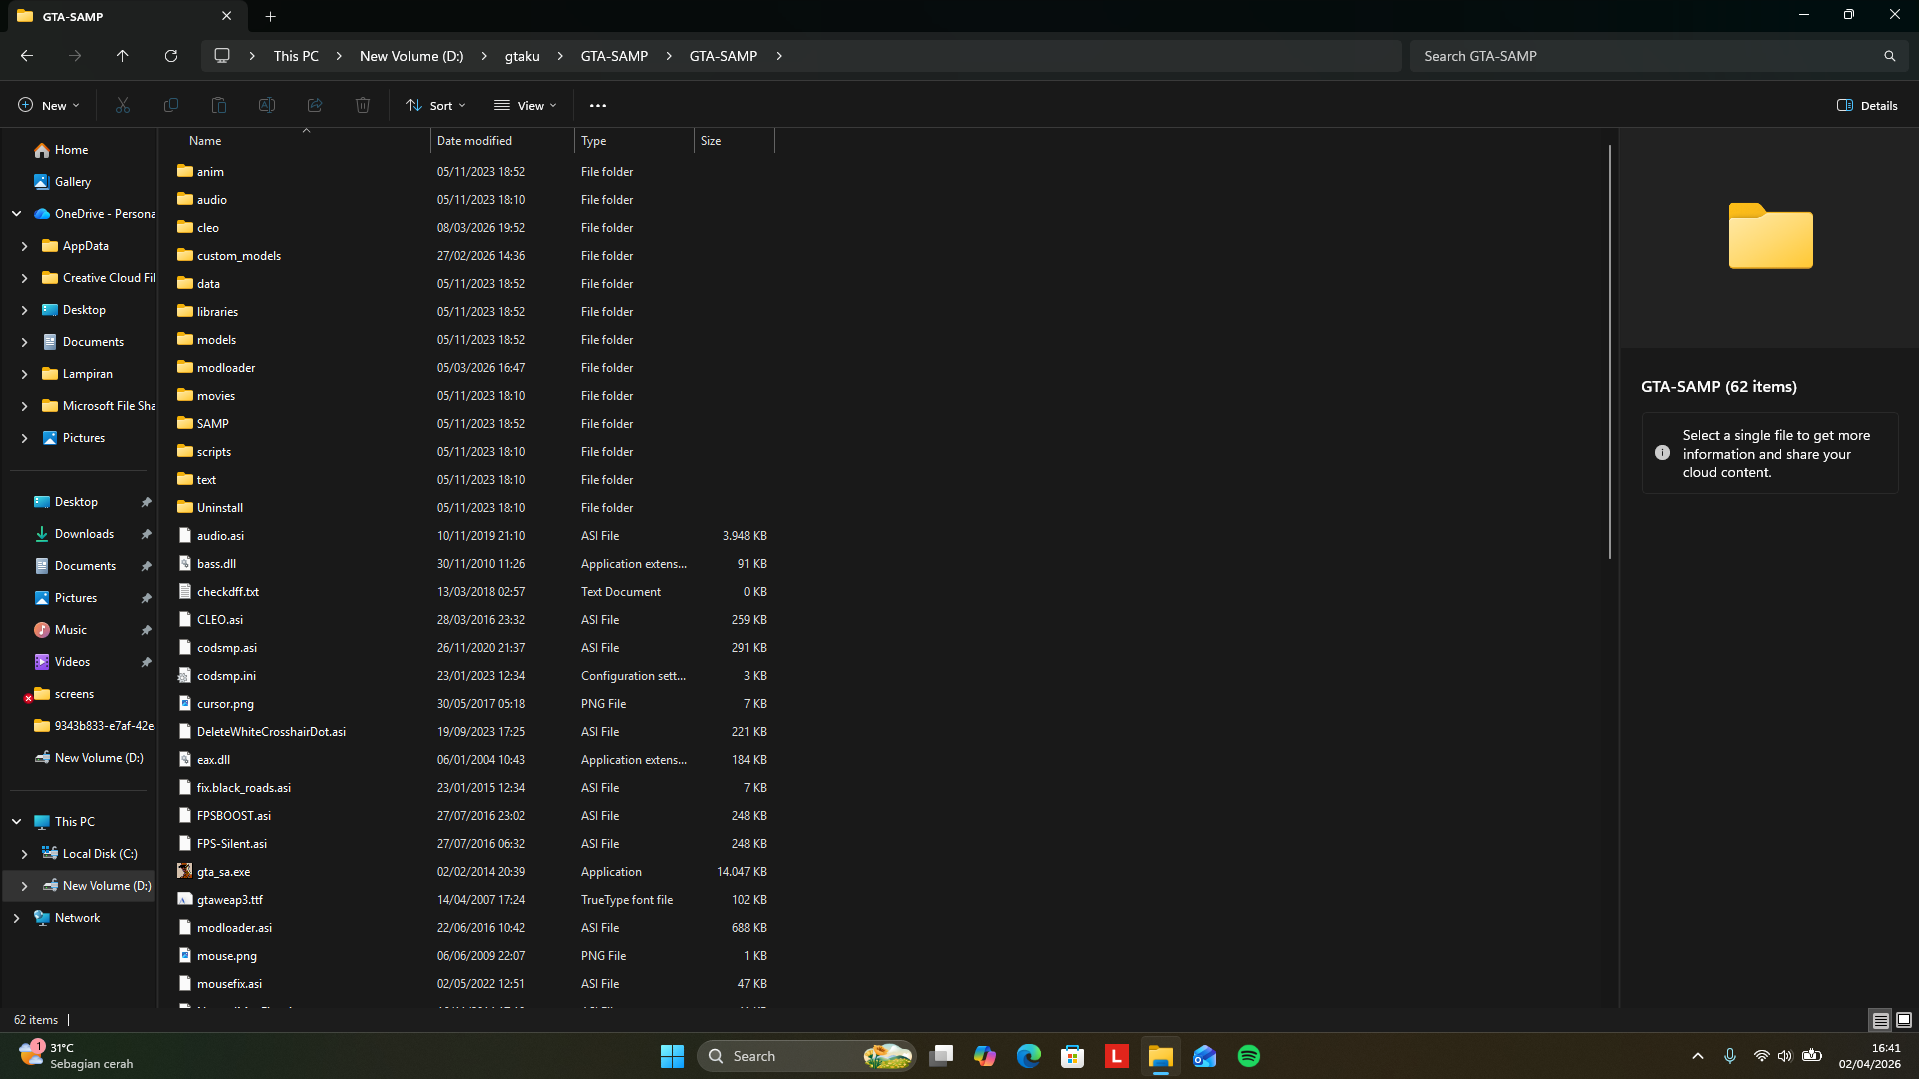Collapse the This PC tree node
The image size is (1919, 1079).
click(17, 822)
